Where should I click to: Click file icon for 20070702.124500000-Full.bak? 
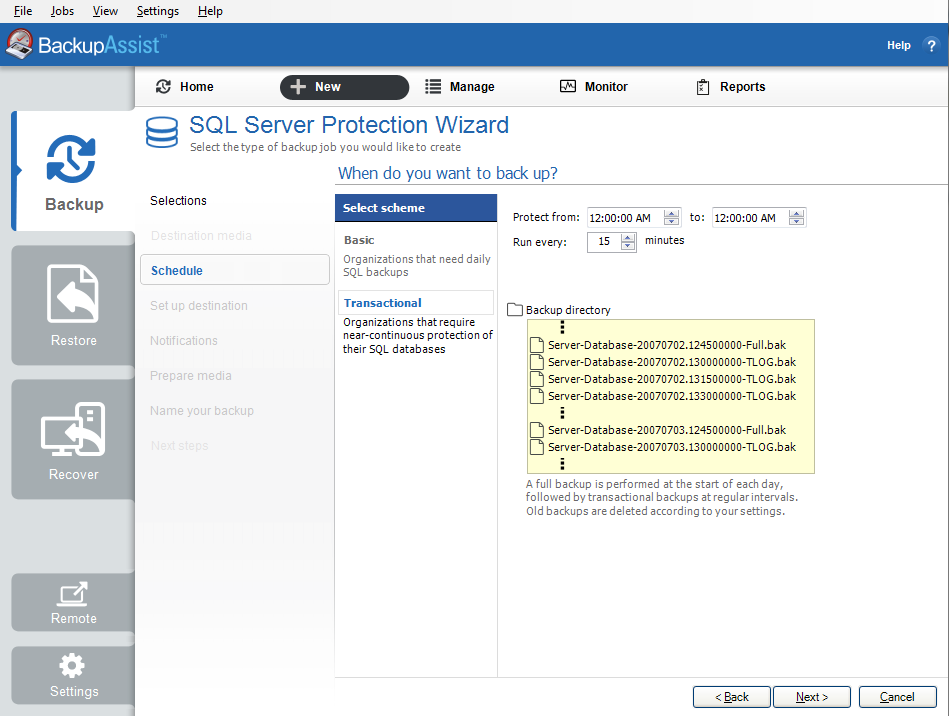click(x=537, y=345)
